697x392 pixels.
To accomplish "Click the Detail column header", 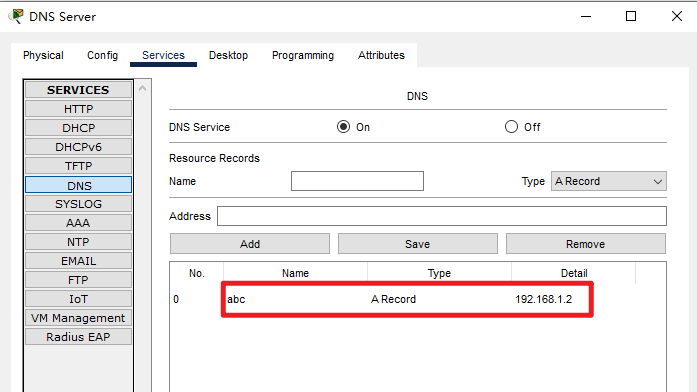I will pos(574,273).
